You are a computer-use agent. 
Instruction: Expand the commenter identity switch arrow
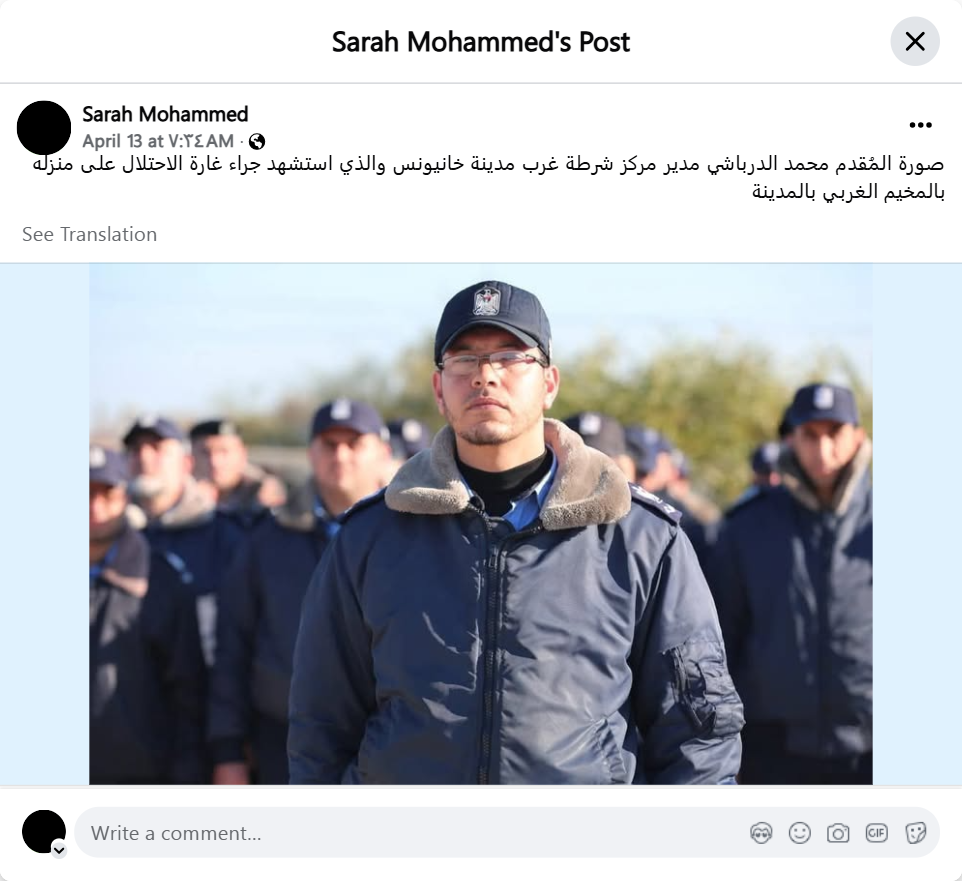tap(59, 850)
